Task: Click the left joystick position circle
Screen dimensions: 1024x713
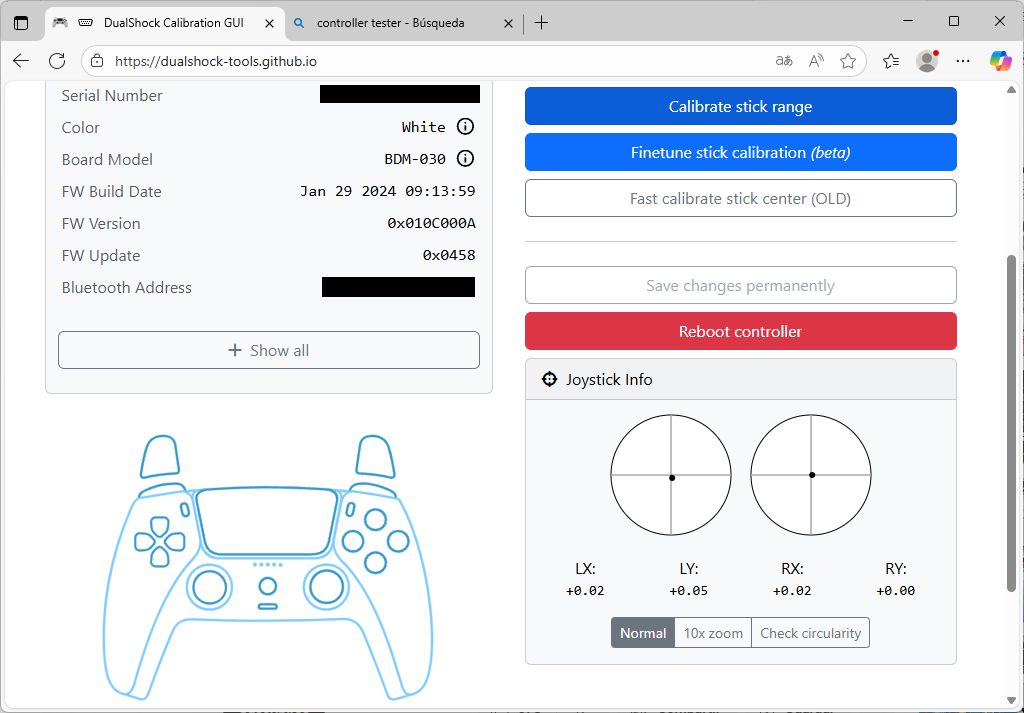Action: (x=671, y=475)
